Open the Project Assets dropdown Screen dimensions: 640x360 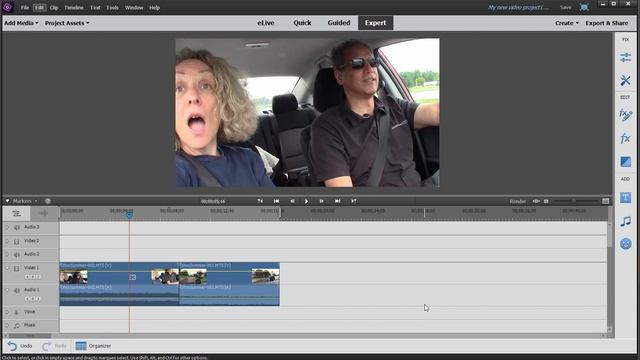tap(67, 23)
